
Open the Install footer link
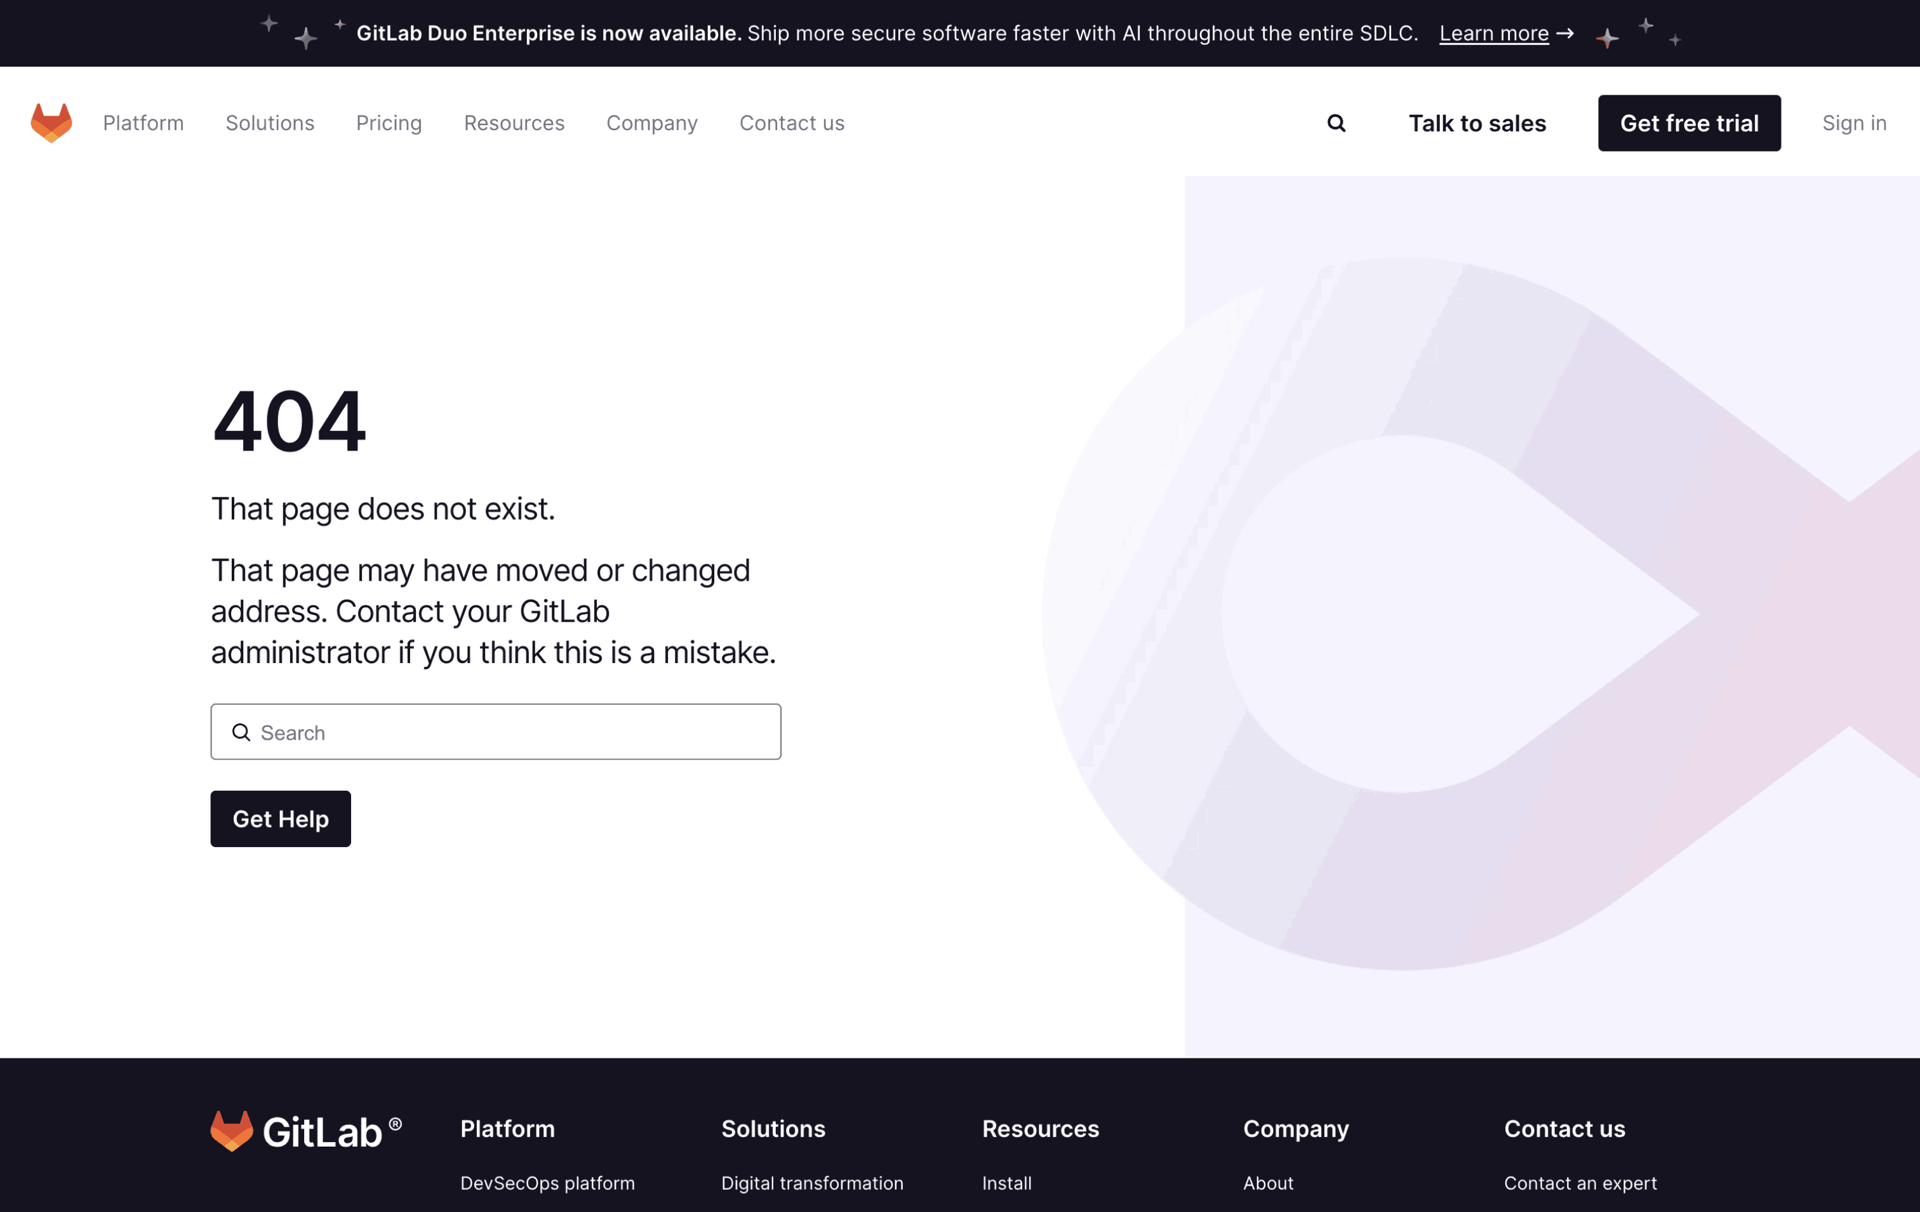click(x=1007, y=1183)
